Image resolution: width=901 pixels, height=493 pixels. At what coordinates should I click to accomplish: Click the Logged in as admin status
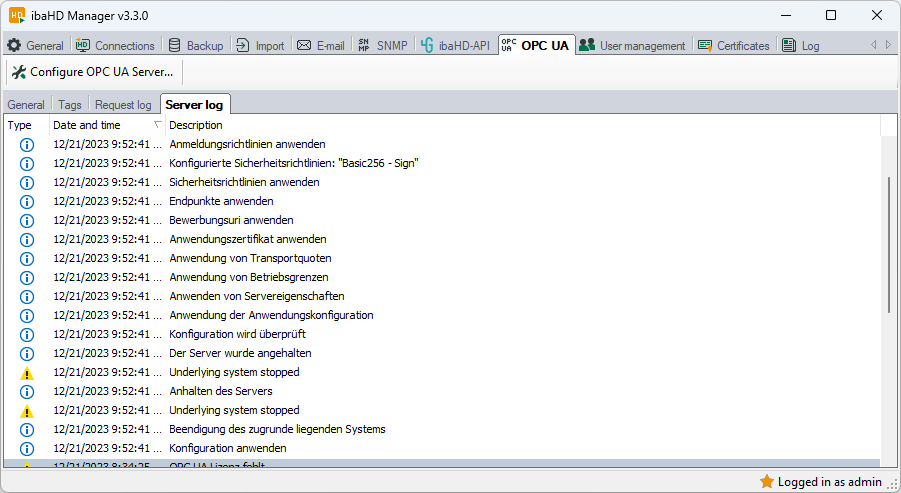click(x=821, y=482)
